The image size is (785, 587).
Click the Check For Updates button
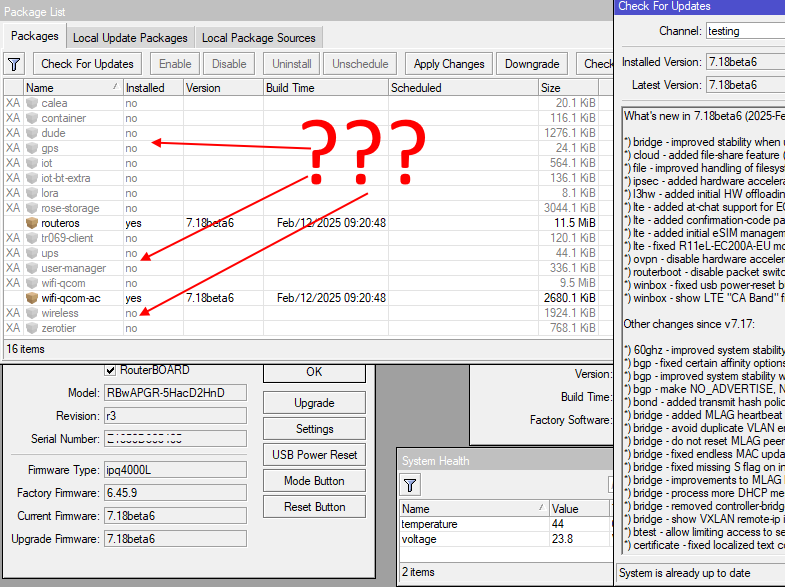(x=88, y=64)
